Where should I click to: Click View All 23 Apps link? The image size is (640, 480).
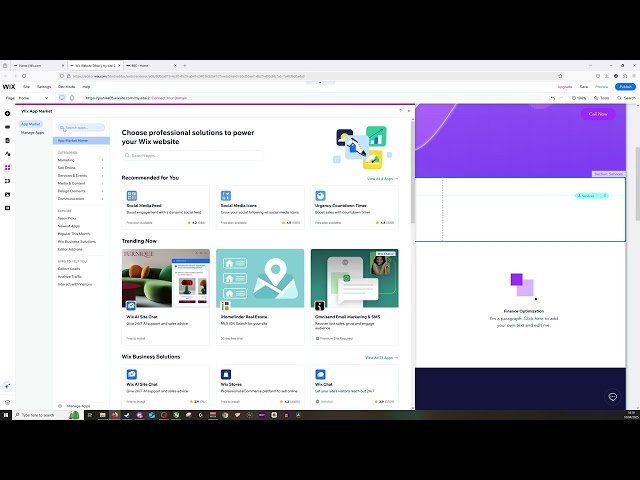(382, 358)
